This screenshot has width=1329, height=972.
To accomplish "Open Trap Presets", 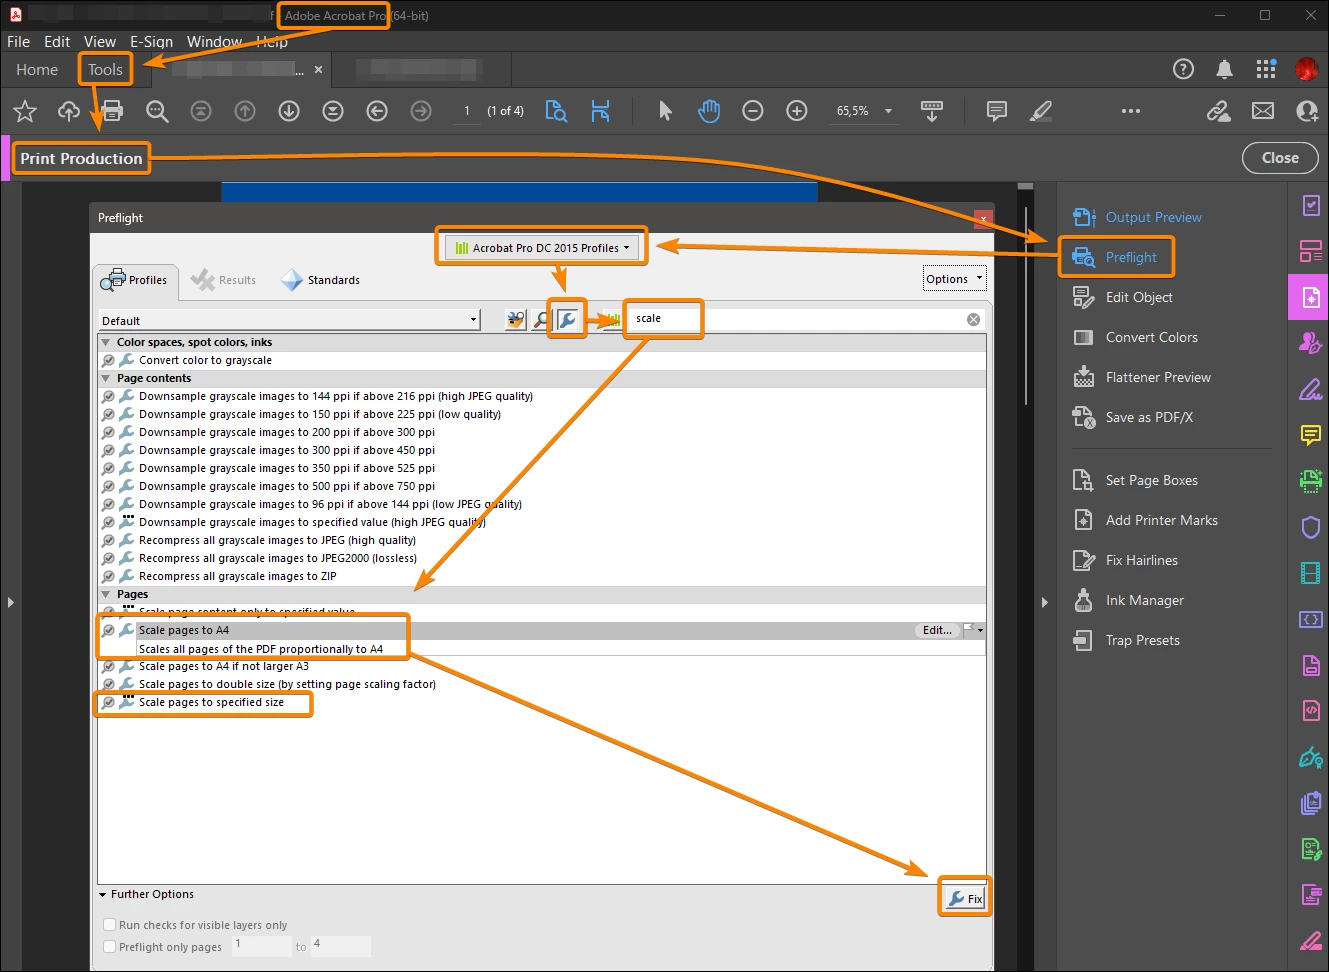I will click(1126, 640).
